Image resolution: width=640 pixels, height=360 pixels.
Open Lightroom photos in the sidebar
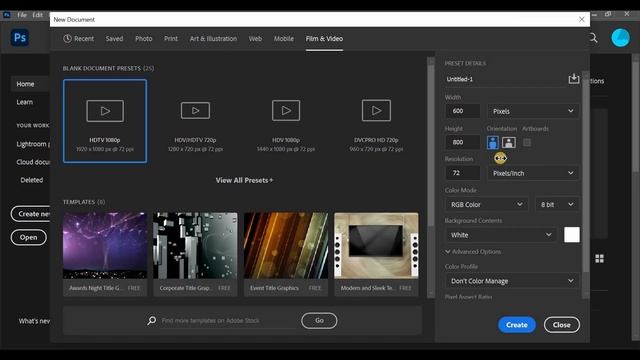(33, 144)
